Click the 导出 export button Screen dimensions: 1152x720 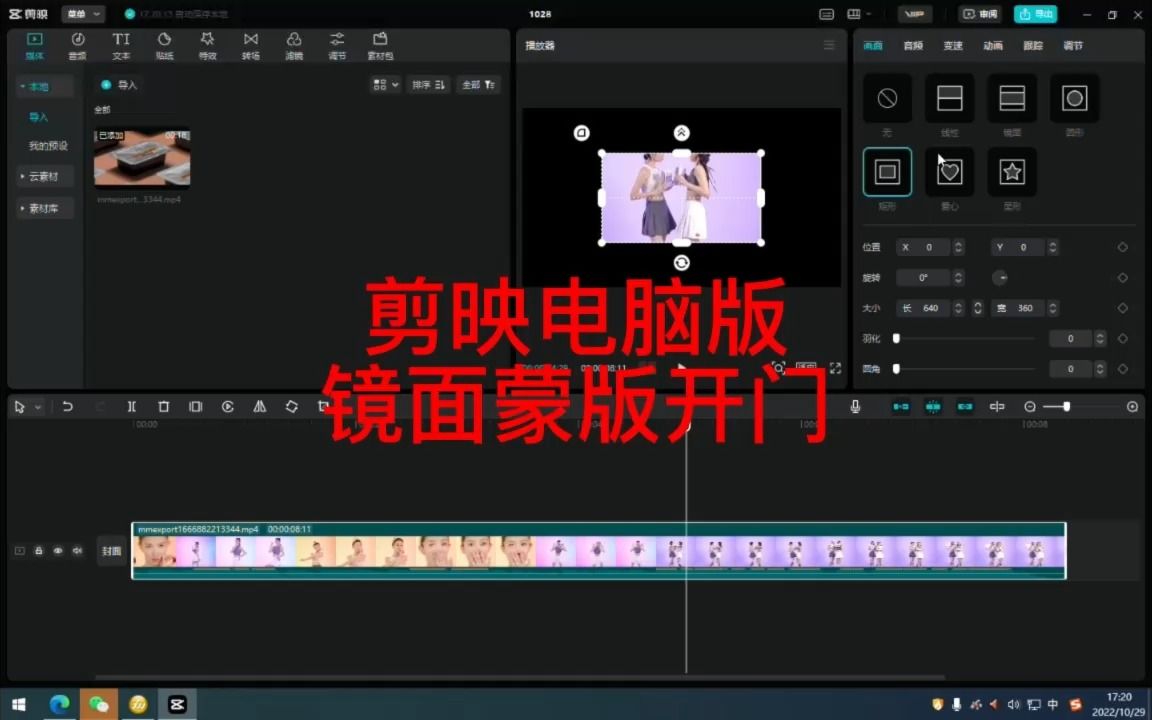point(1036,14)
